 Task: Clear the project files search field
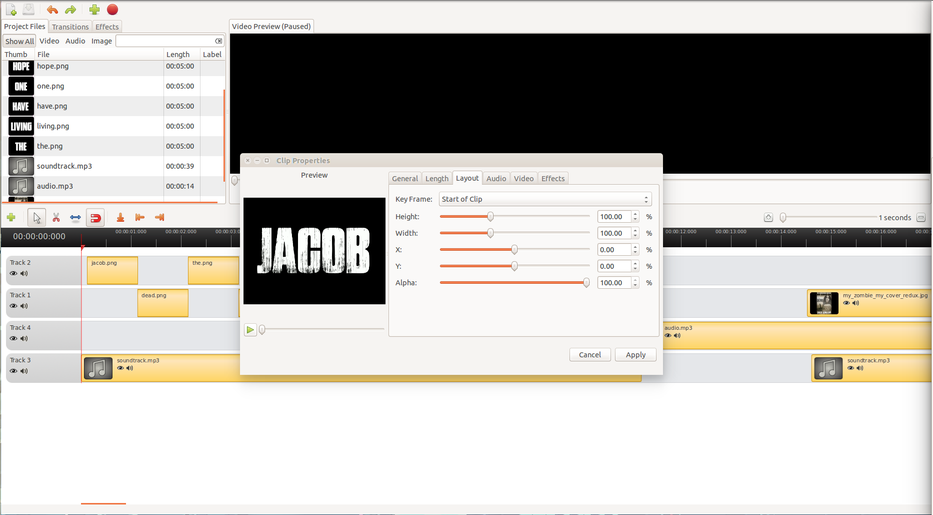(x=218, y=41)
